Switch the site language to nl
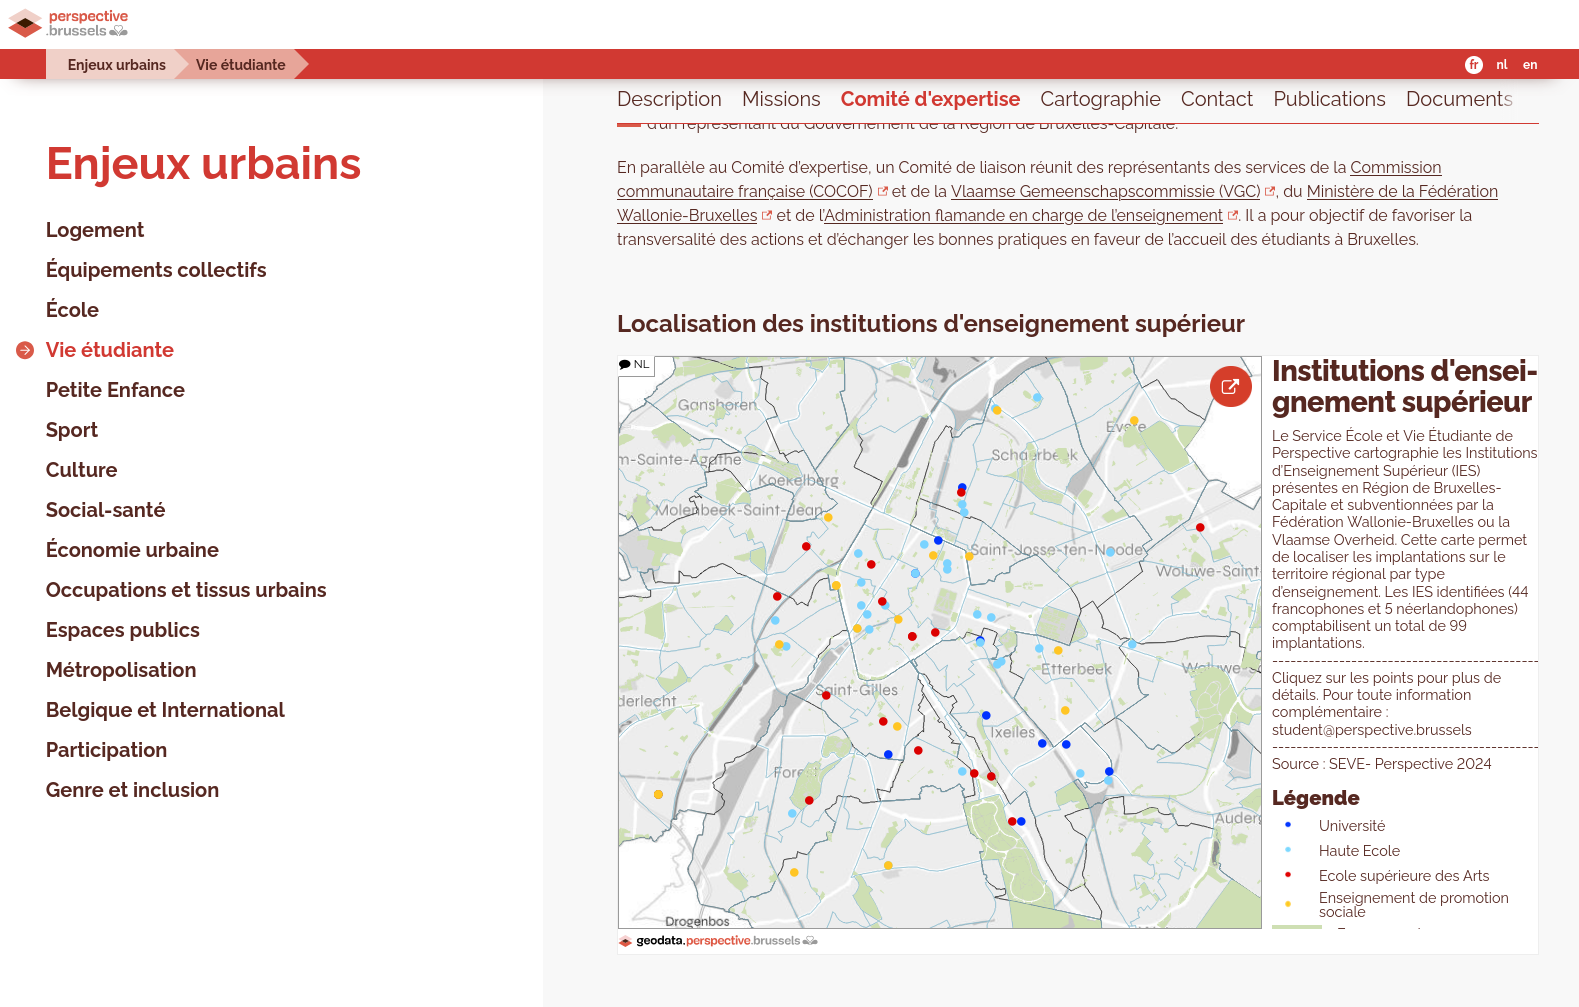Screen dimensions: 1579x1007 [1501, 65]
